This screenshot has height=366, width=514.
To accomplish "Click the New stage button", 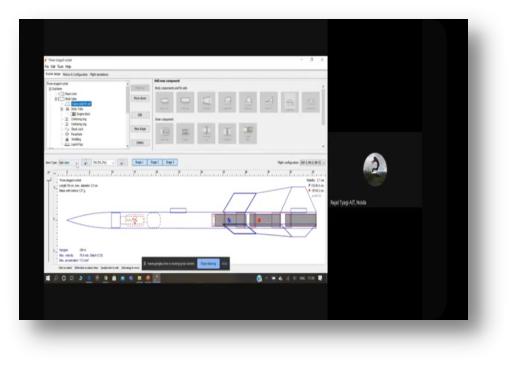I will (x=140, y=129).
